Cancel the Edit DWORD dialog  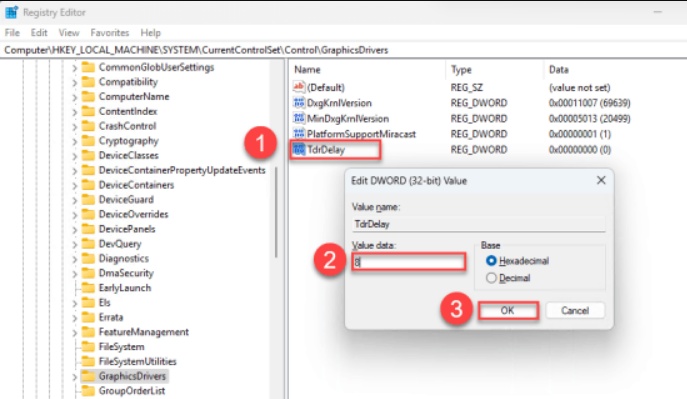point(575,311)
